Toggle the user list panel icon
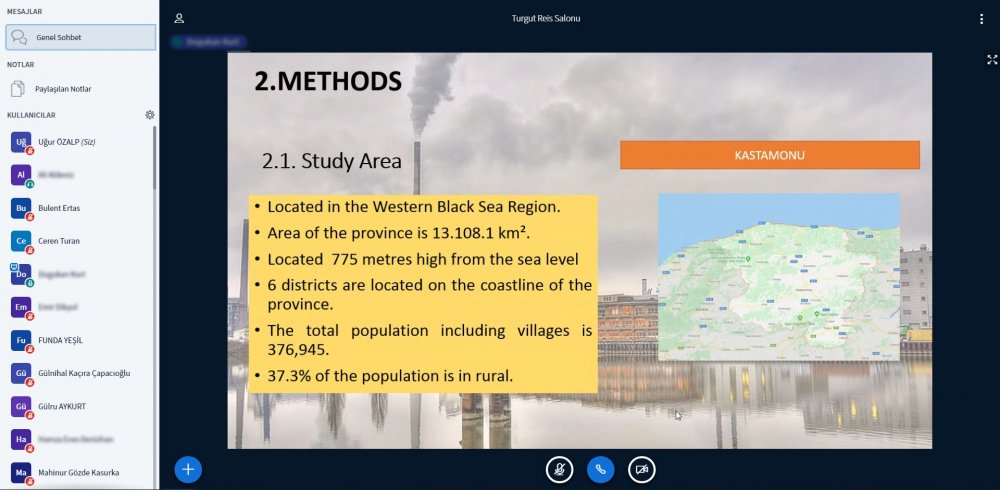 (x=179, y=18)
